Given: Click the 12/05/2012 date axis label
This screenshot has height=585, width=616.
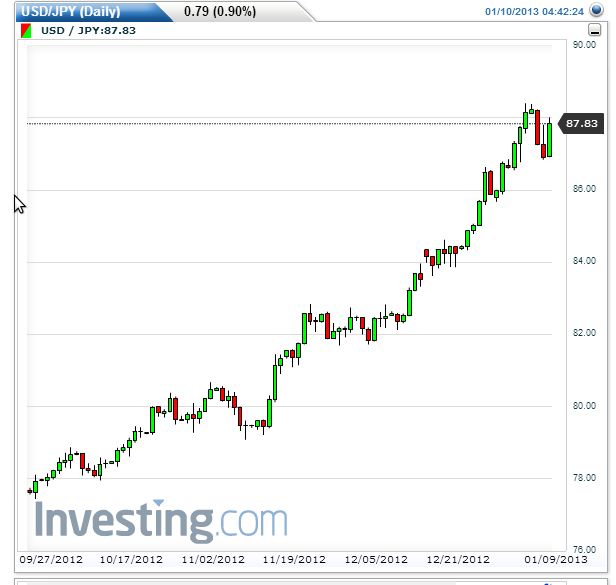Looking at the screenshot, I should tap(376, 559).
